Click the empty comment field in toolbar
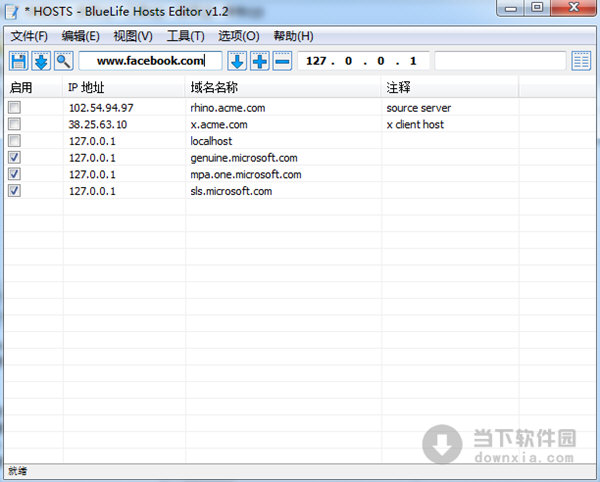The image size is (600, 482). point(500,61)
